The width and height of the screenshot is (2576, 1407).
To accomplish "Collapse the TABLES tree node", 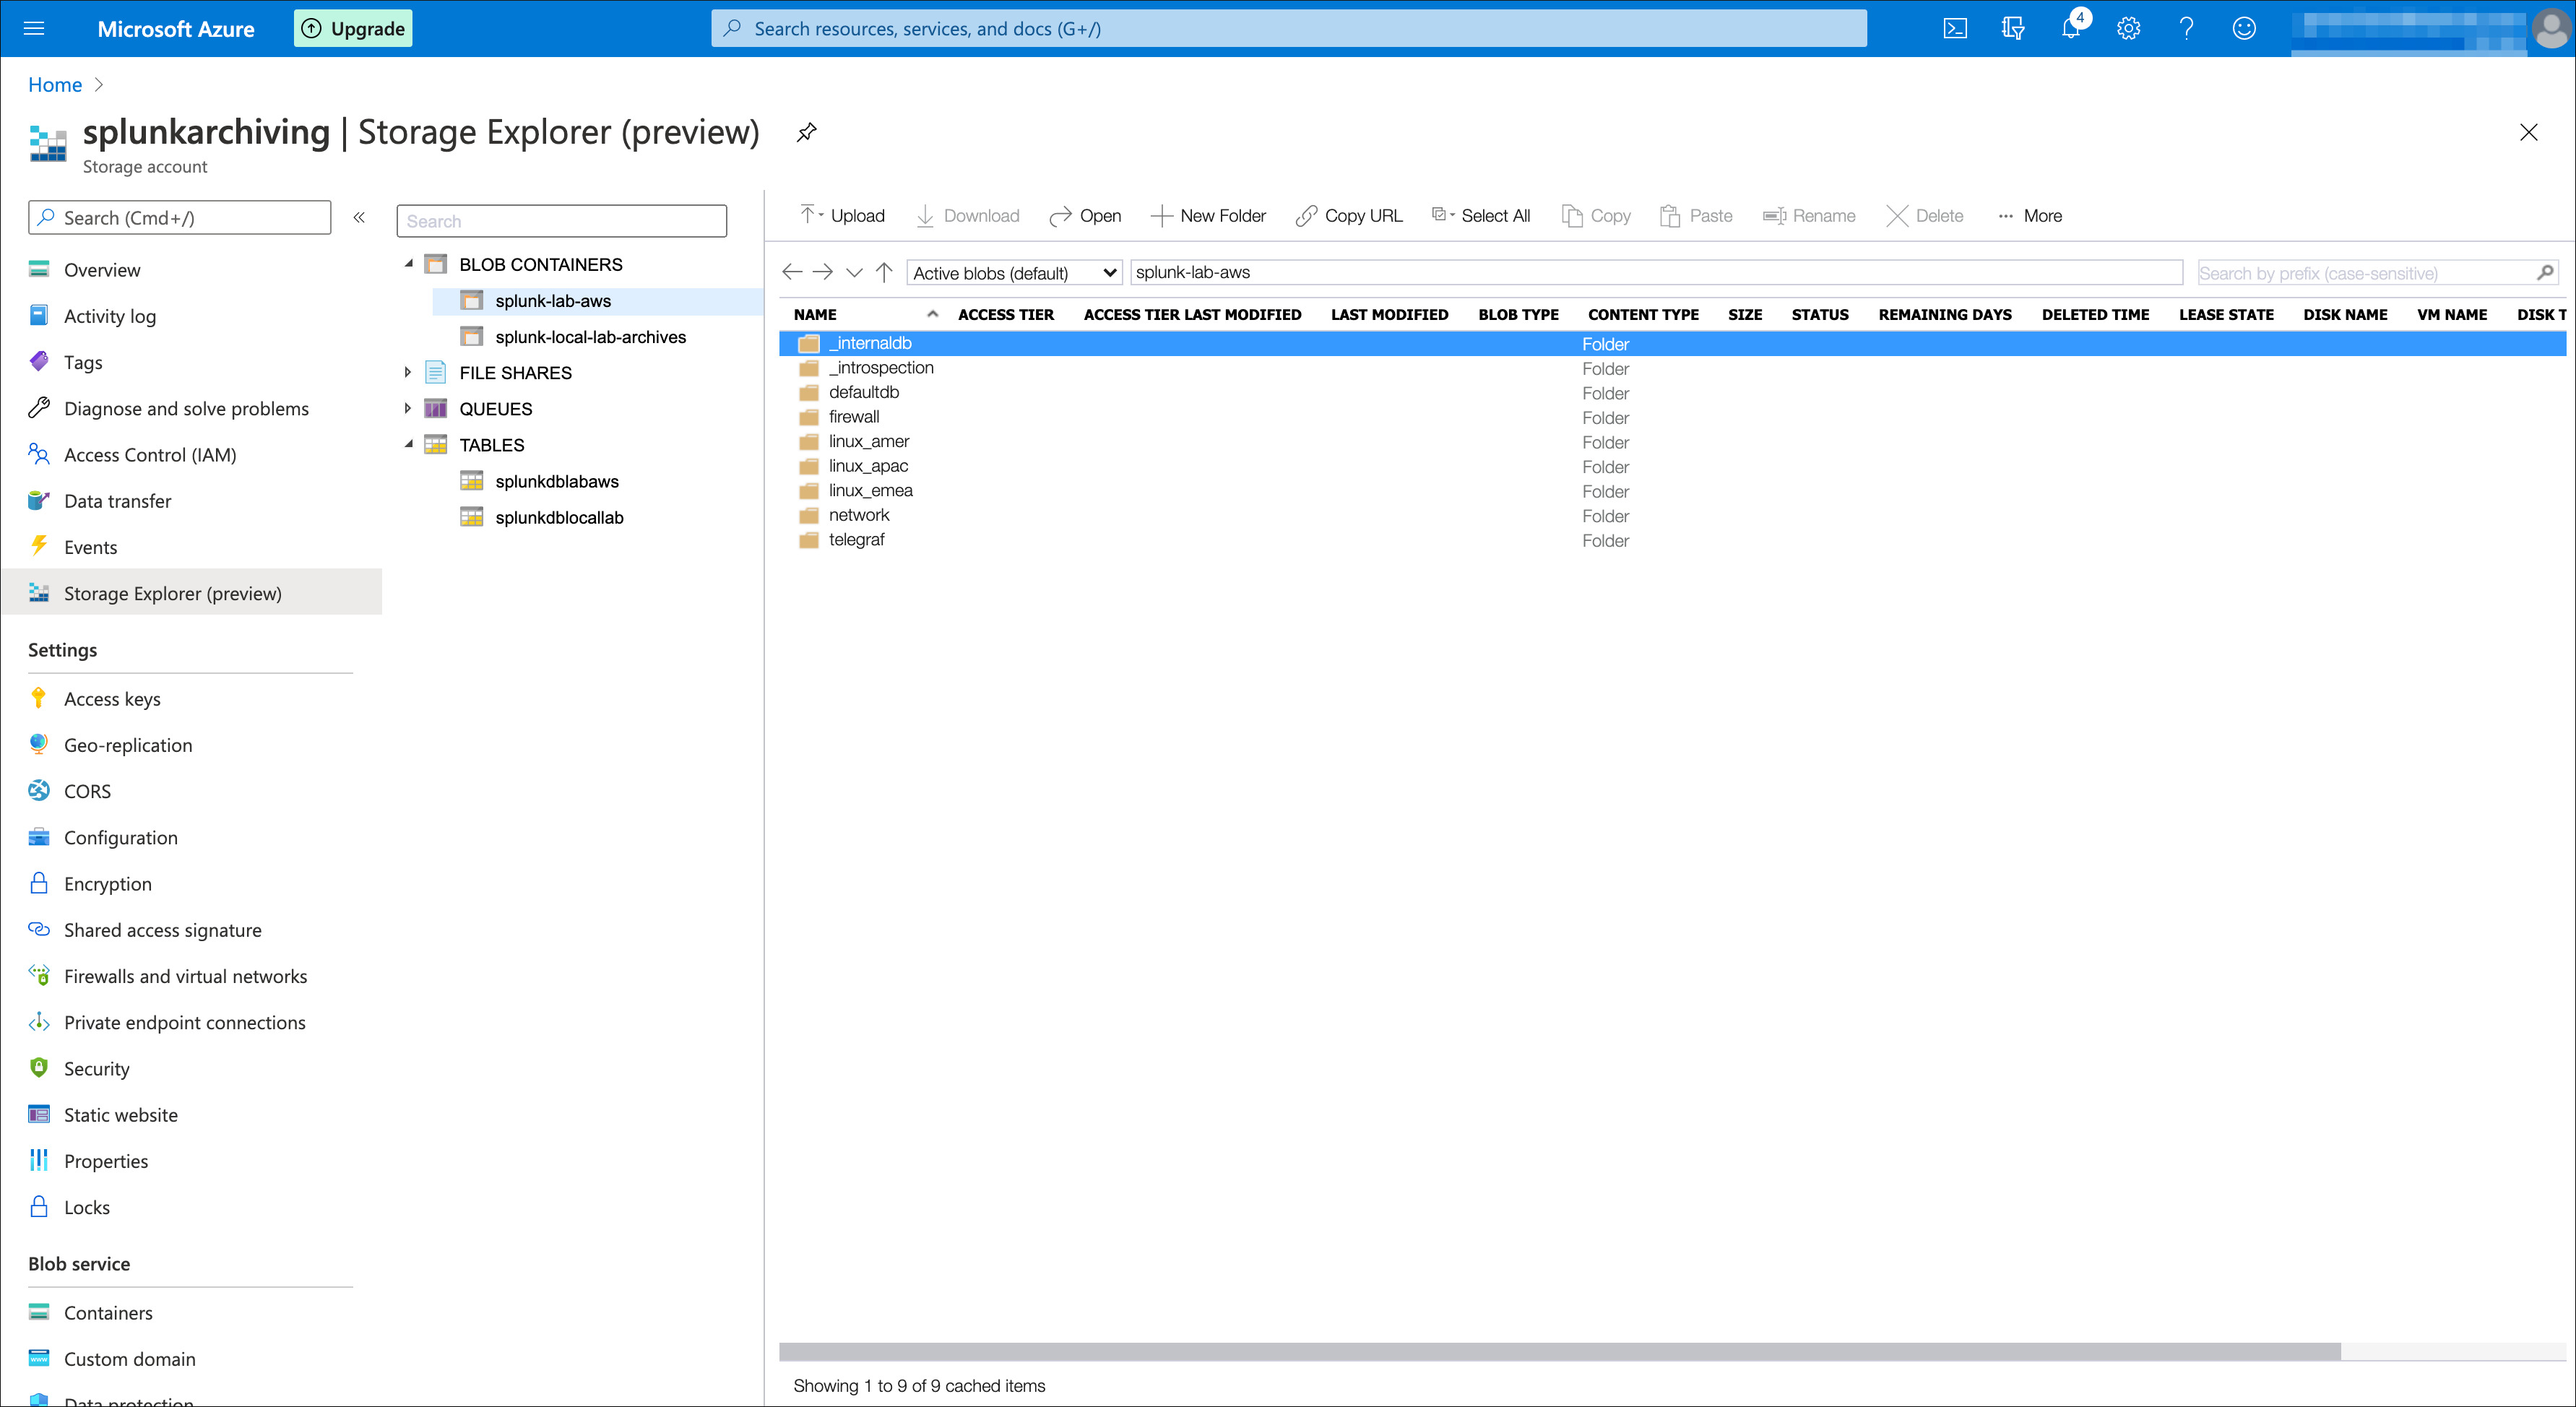I will [x=408, y=444].
